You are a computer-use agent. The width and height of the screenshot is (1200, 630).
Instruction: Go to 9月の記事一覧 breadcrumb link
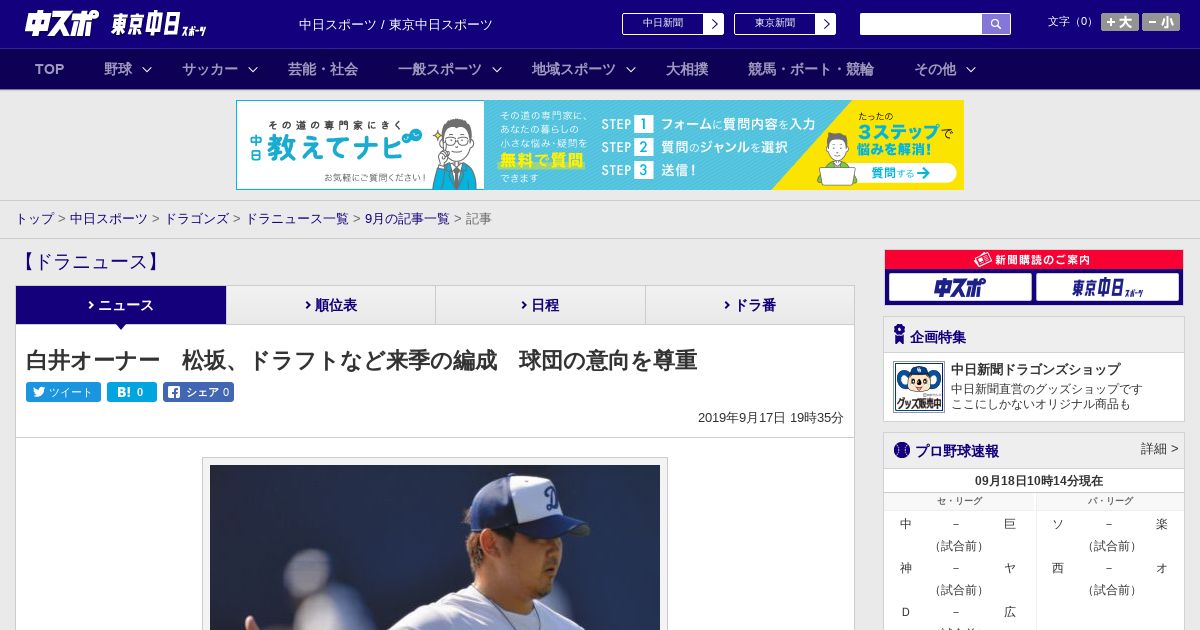(x=407, y=218)
